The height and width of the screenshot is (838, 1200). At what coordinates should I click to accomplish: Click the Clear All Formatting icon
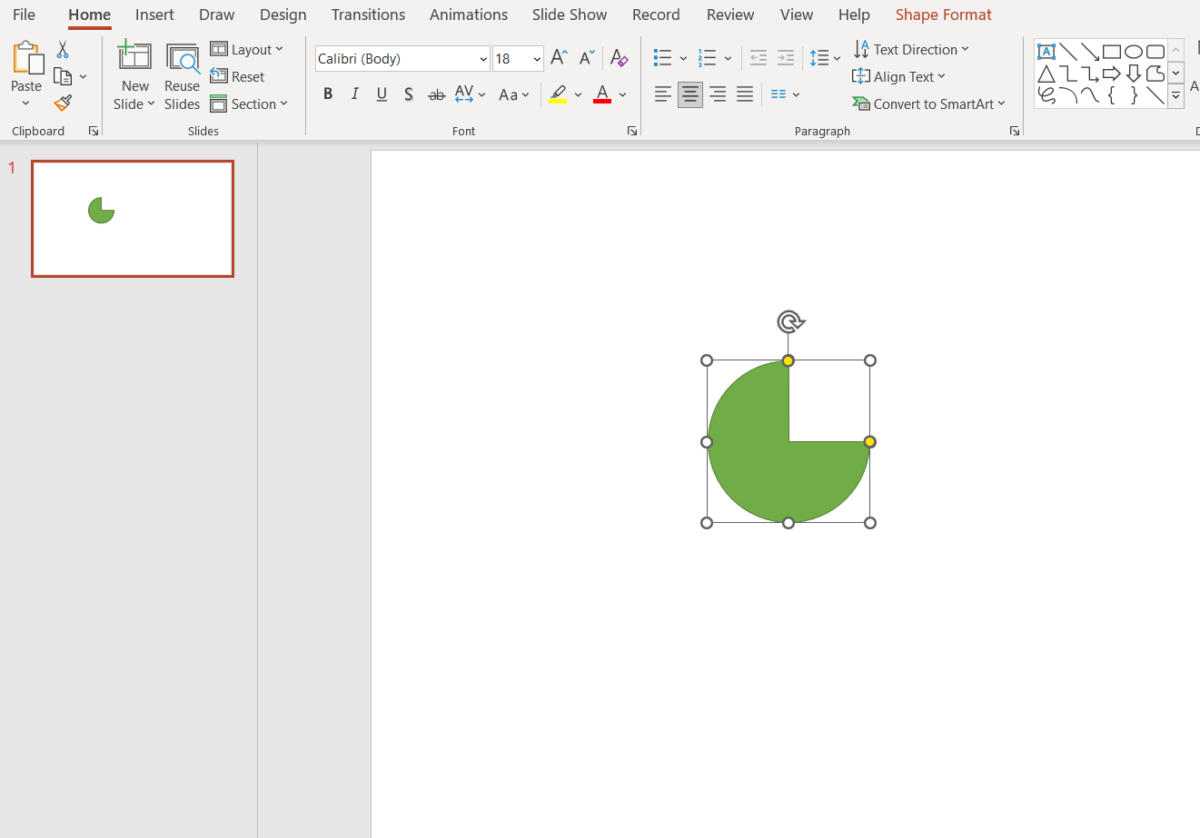(x=619, y=58)
